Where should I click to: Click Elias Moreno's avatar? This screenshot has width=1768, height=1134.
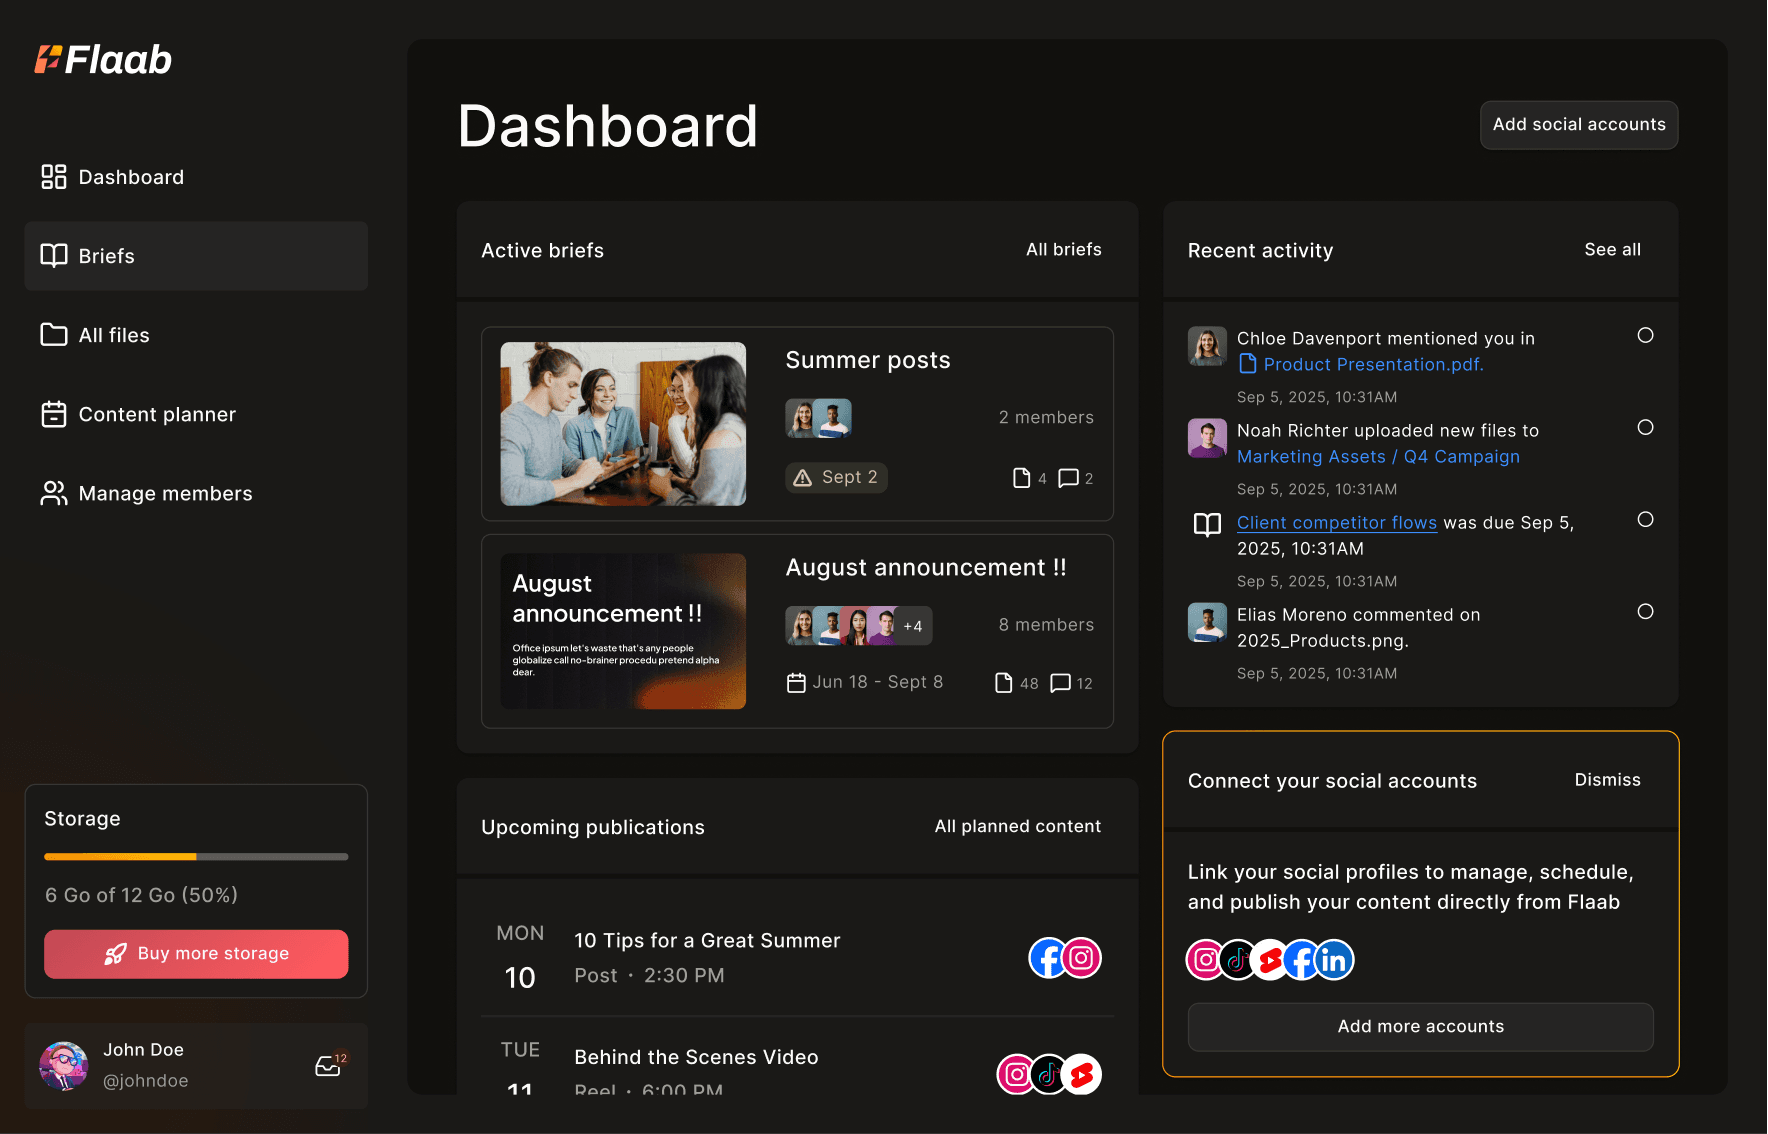click(x=1207, y=622)
